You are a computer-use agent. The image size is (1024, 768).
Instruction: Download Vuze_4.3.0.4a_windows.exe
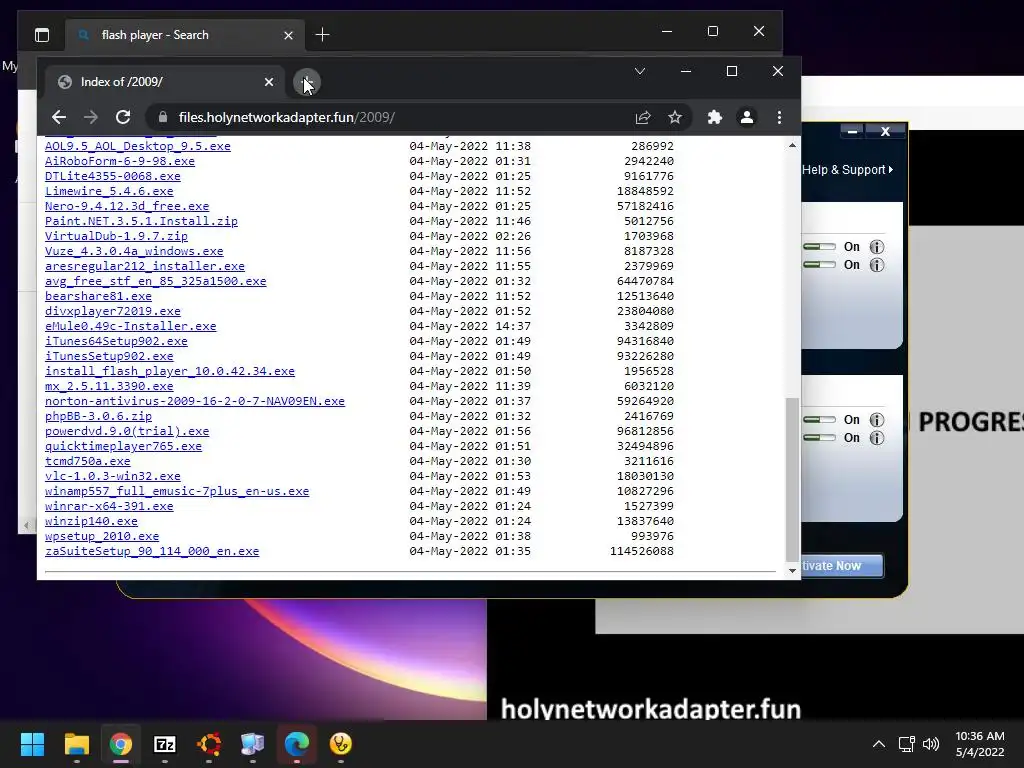coord(134,251)
